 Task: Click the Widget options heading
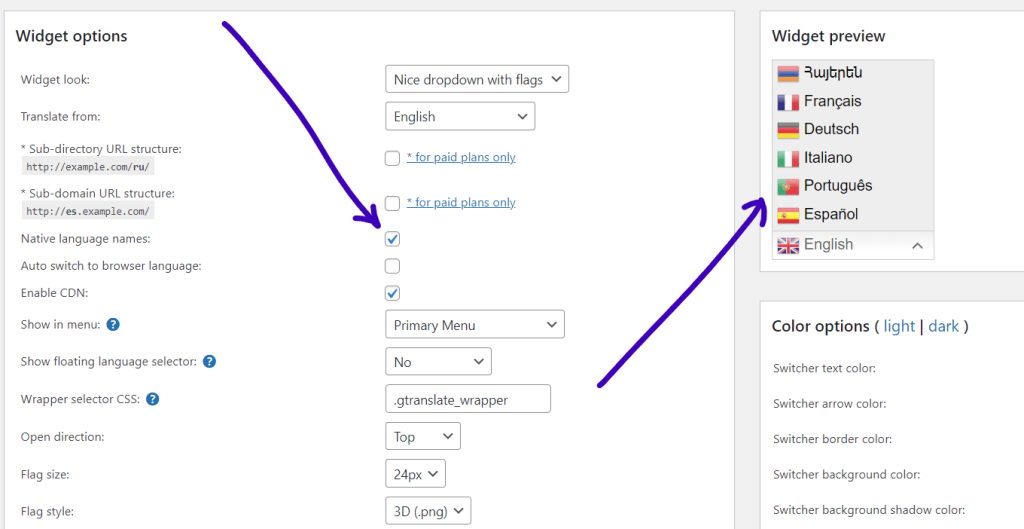click(x=71, y=36)
